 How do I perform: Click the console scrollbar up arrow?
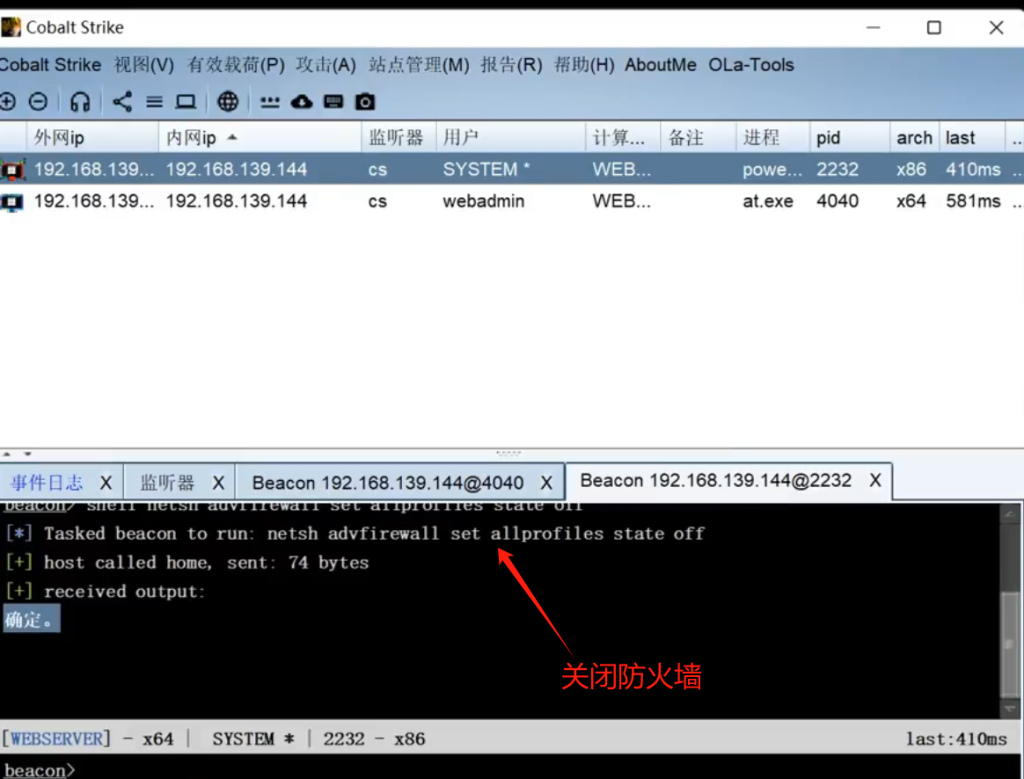coord(1010,514)
